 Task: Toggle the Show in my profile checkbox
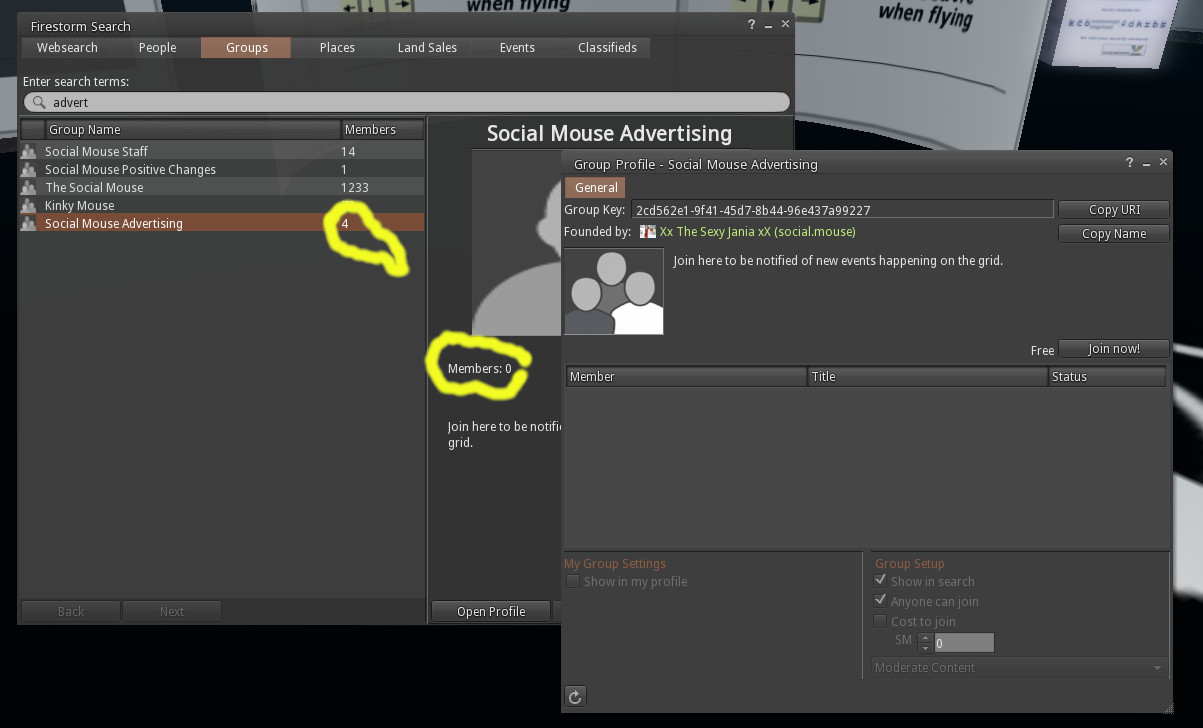[x=573, y=581]
